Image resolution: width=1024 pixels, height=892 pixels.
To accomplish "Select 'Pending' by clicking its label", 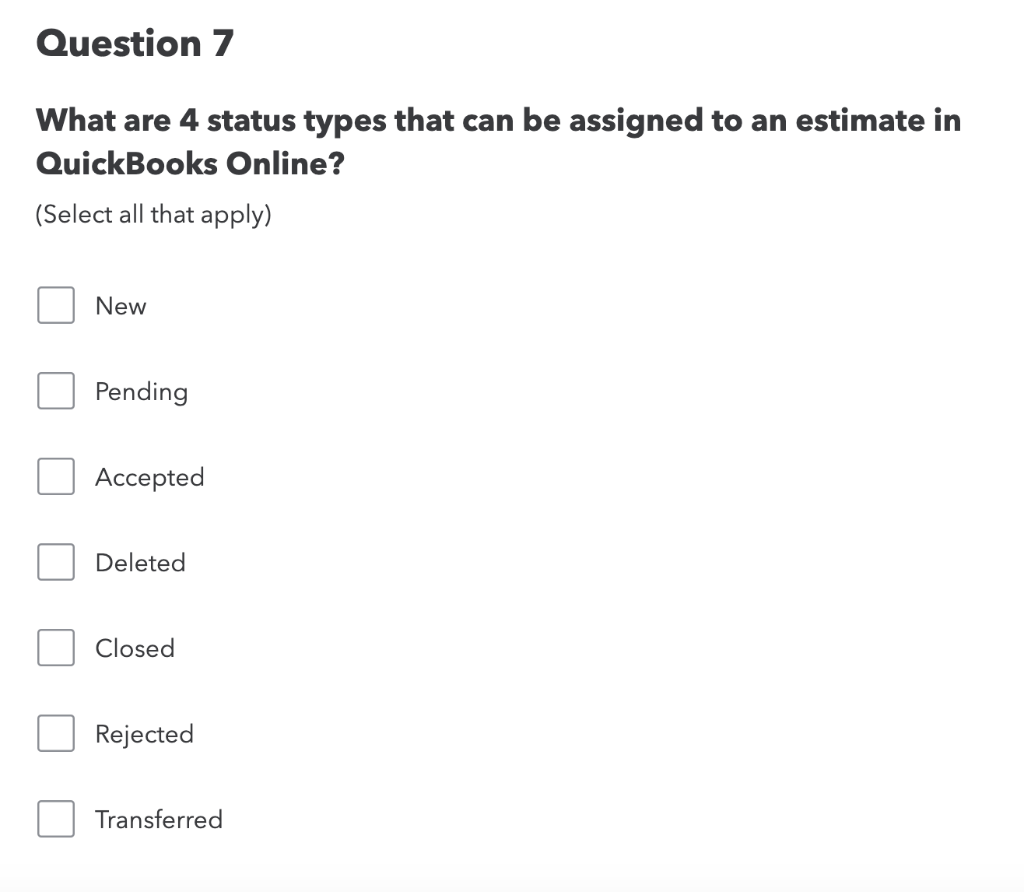I will (141, 392).
